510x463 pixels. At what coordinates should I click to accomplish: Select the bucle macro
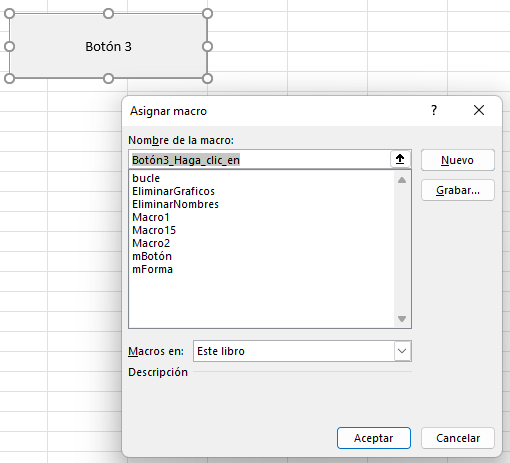pos(146,178)
